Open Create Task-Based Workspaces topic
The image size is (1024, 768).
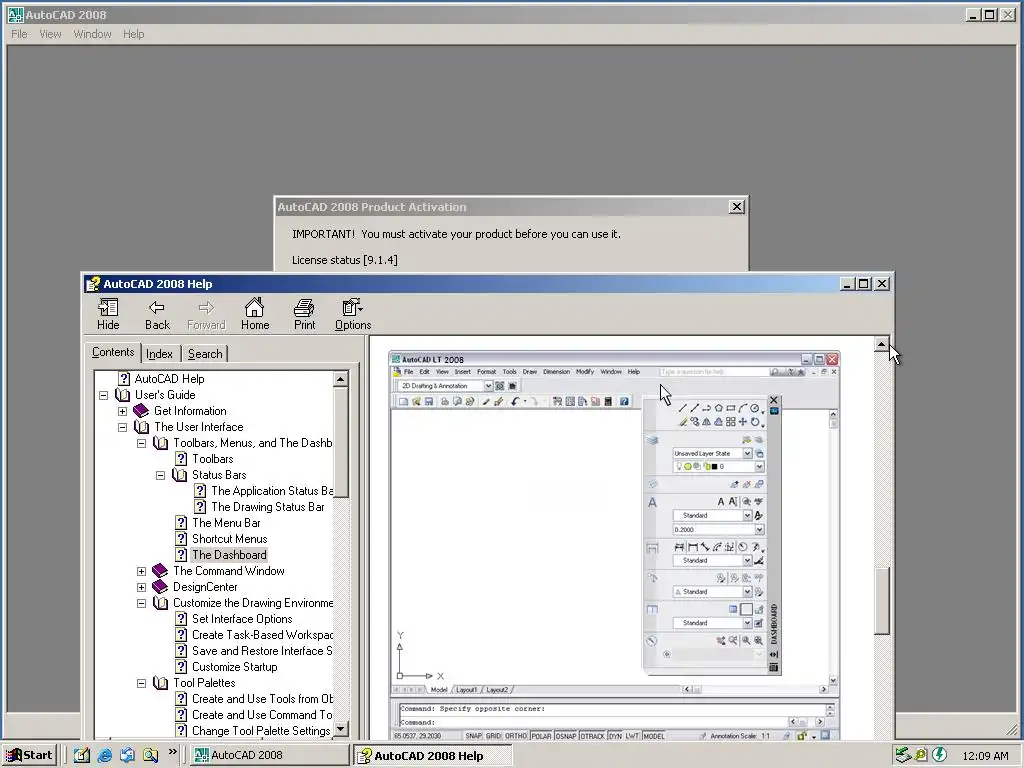tap(262, 635)
